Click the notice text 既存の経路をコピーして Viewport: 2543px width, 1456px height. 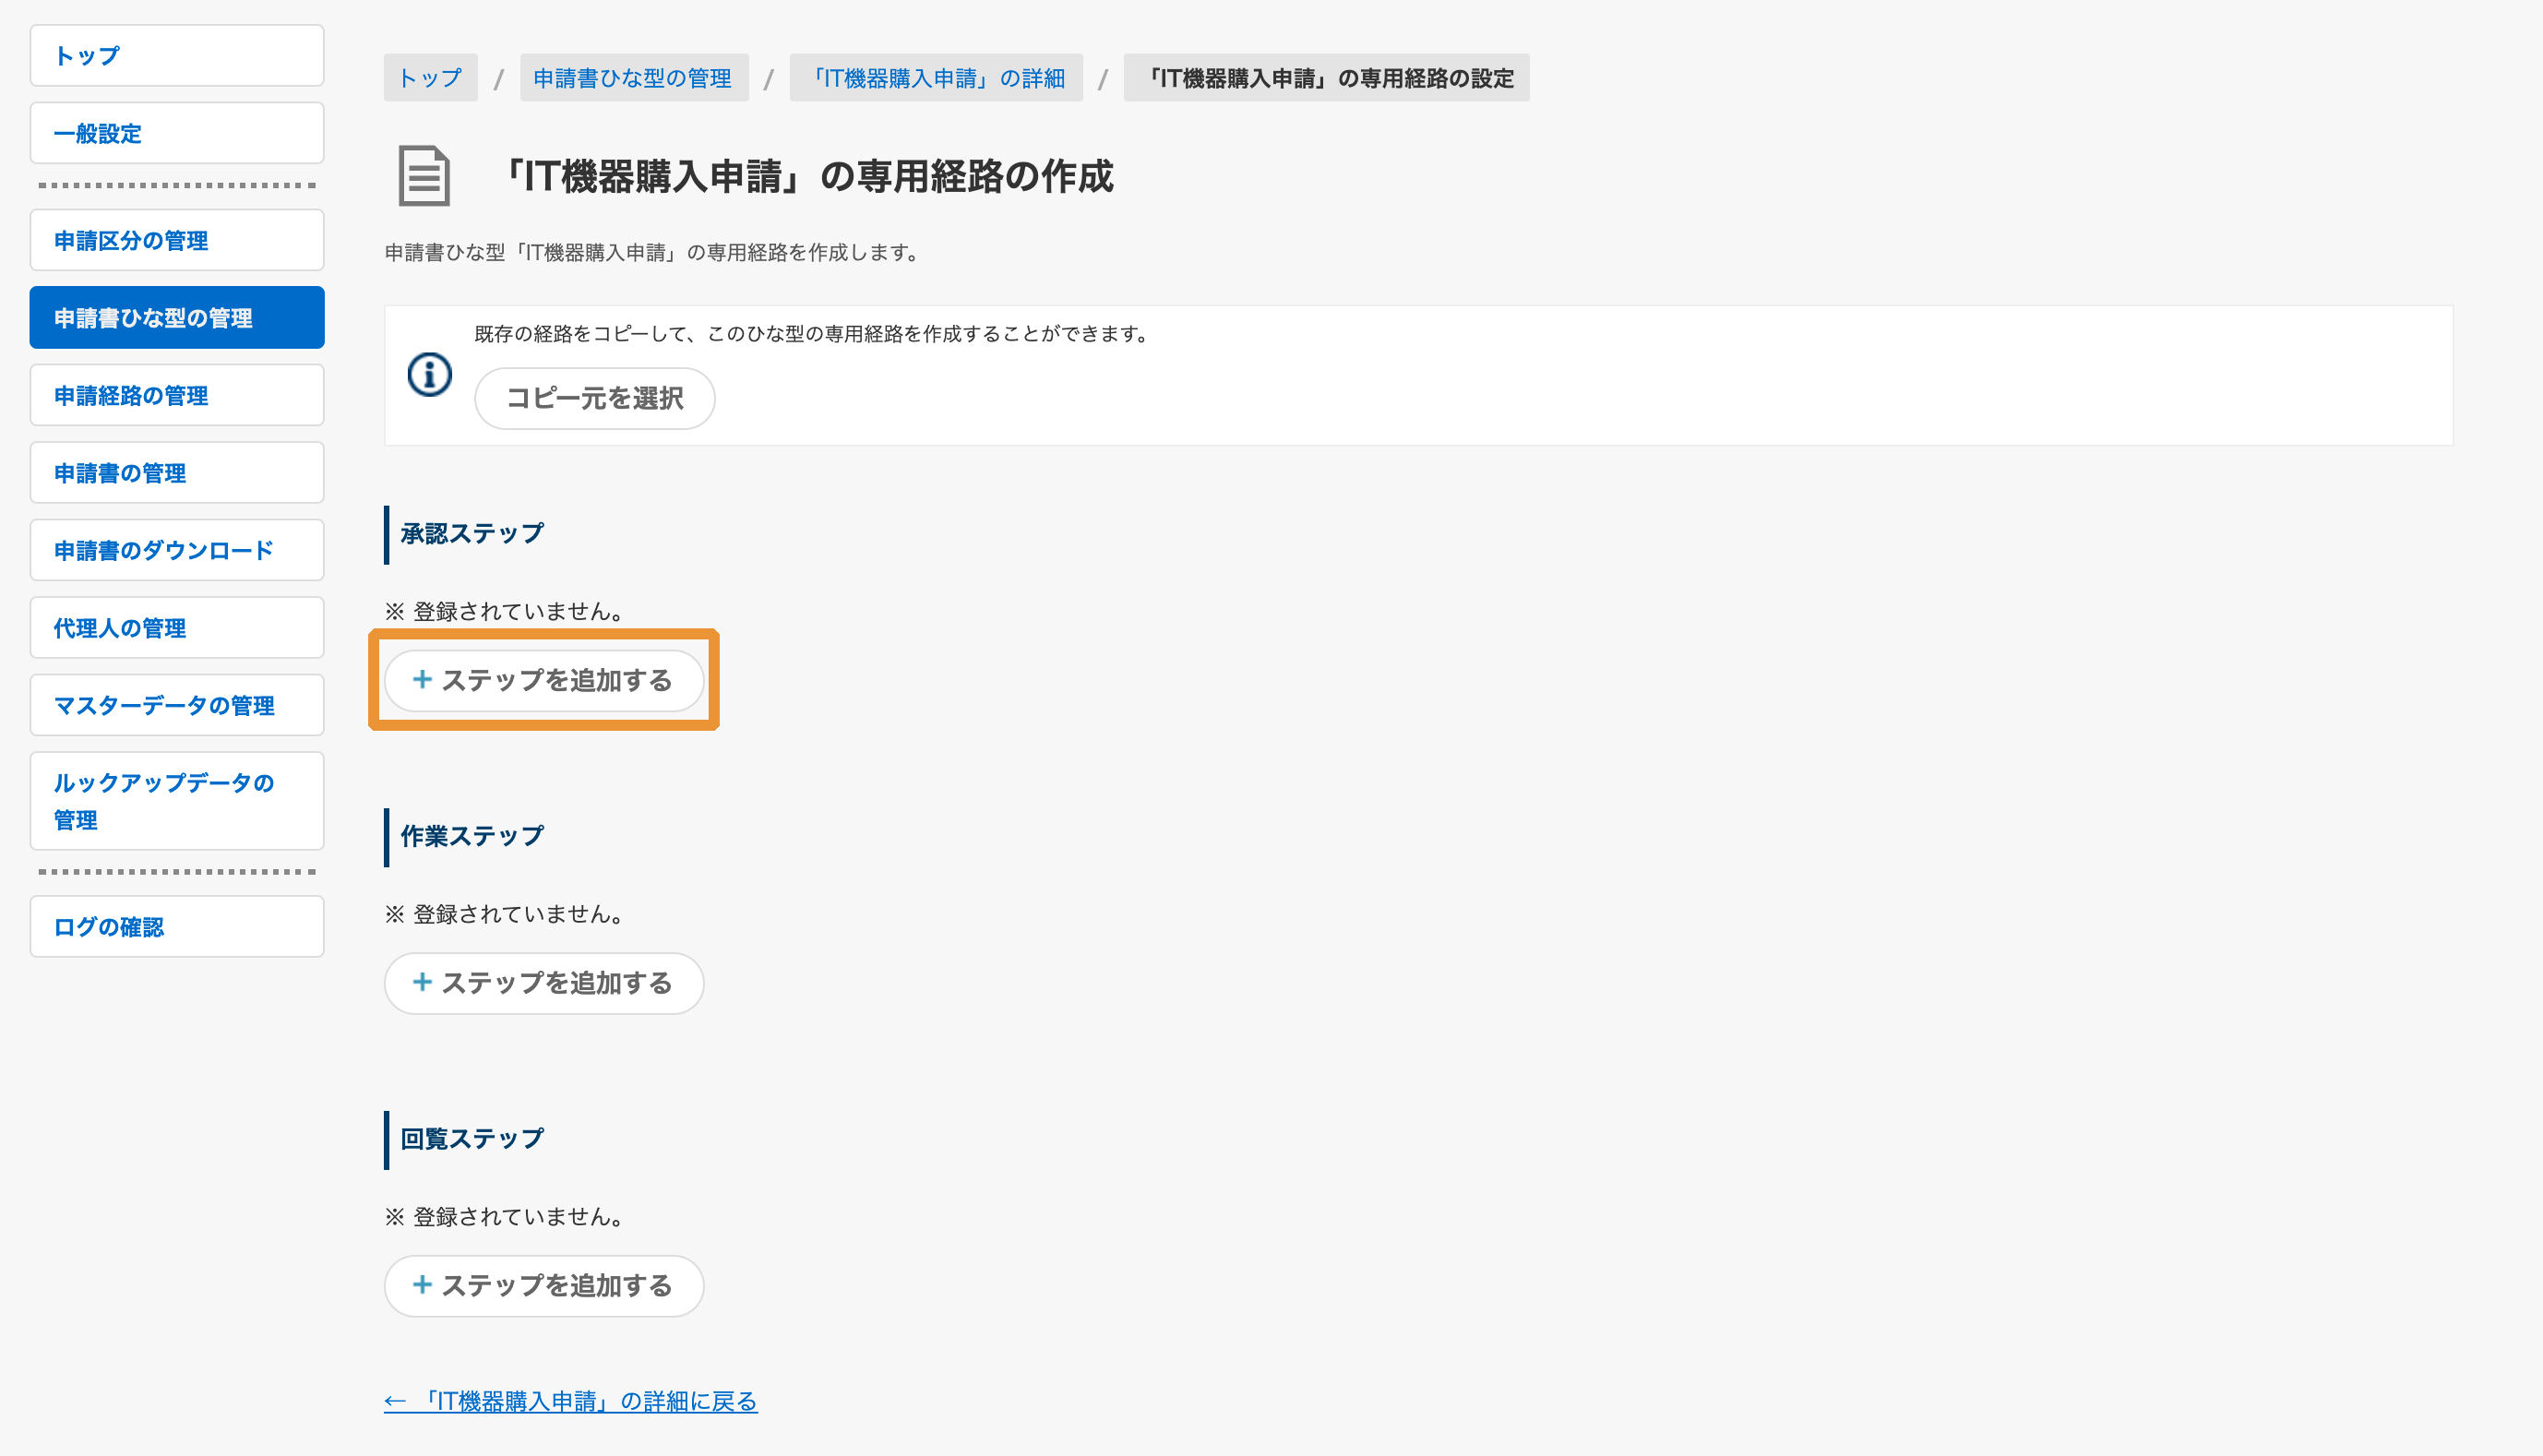tap(813, 334)
